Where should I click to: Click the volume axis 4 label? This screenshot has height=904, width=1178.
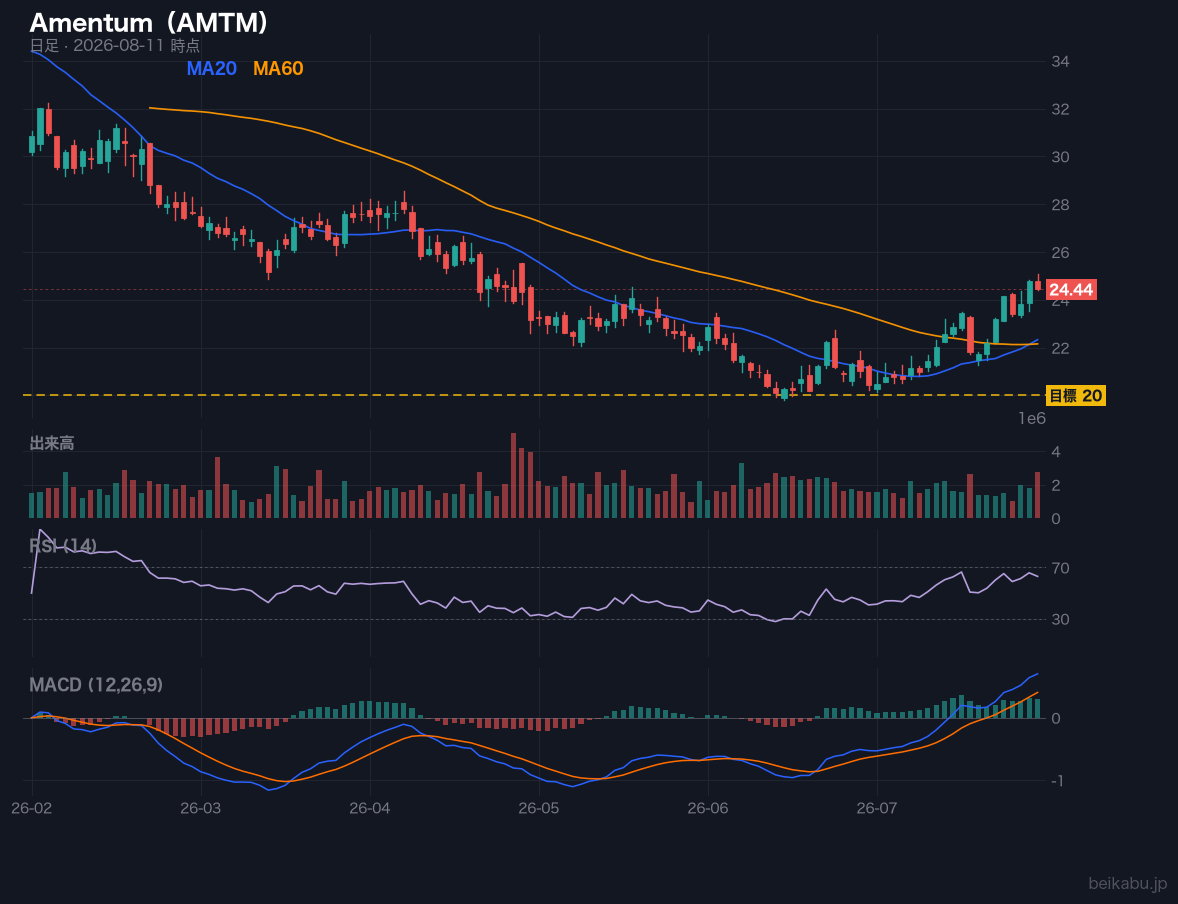(x=1056, y=452)
